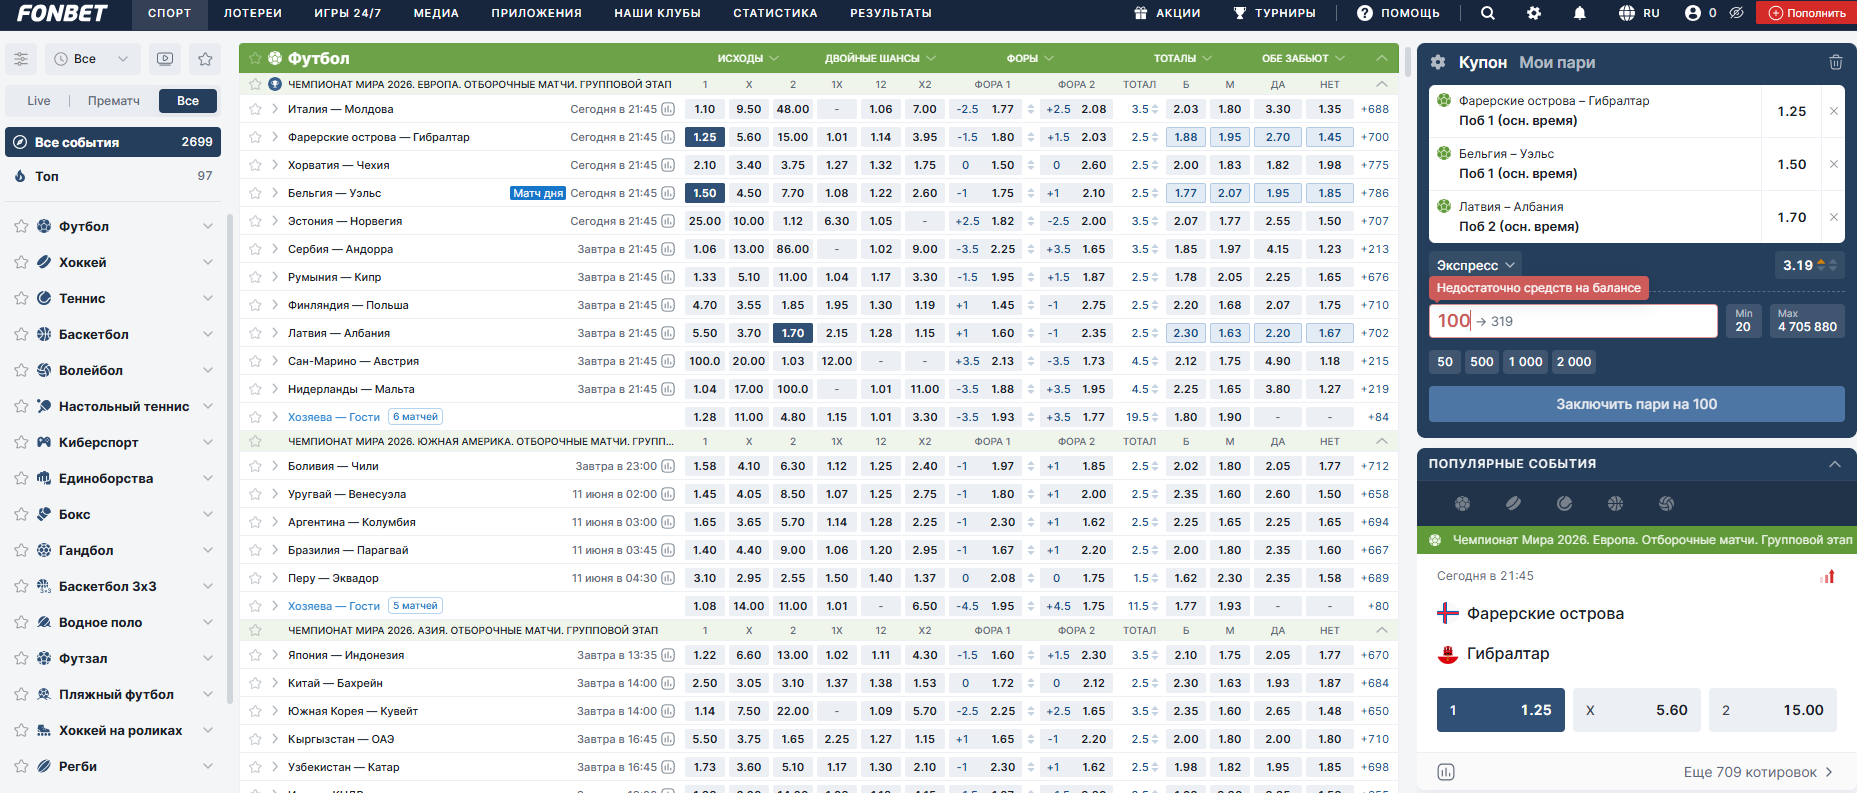Hide balance with crossed-eye icon
The height and width of the screenshot is (793, 1857).
(1736, 13)
